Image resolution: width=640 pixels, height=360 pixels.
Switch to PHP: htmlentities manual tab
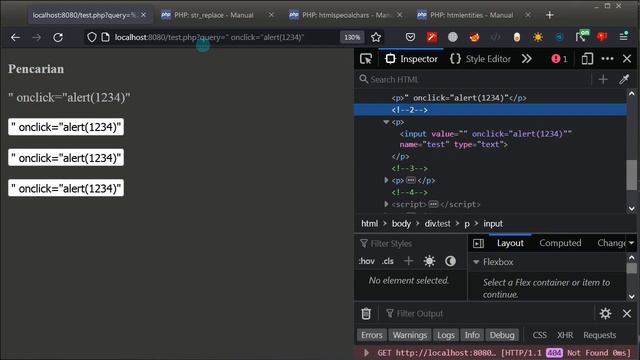471,15
